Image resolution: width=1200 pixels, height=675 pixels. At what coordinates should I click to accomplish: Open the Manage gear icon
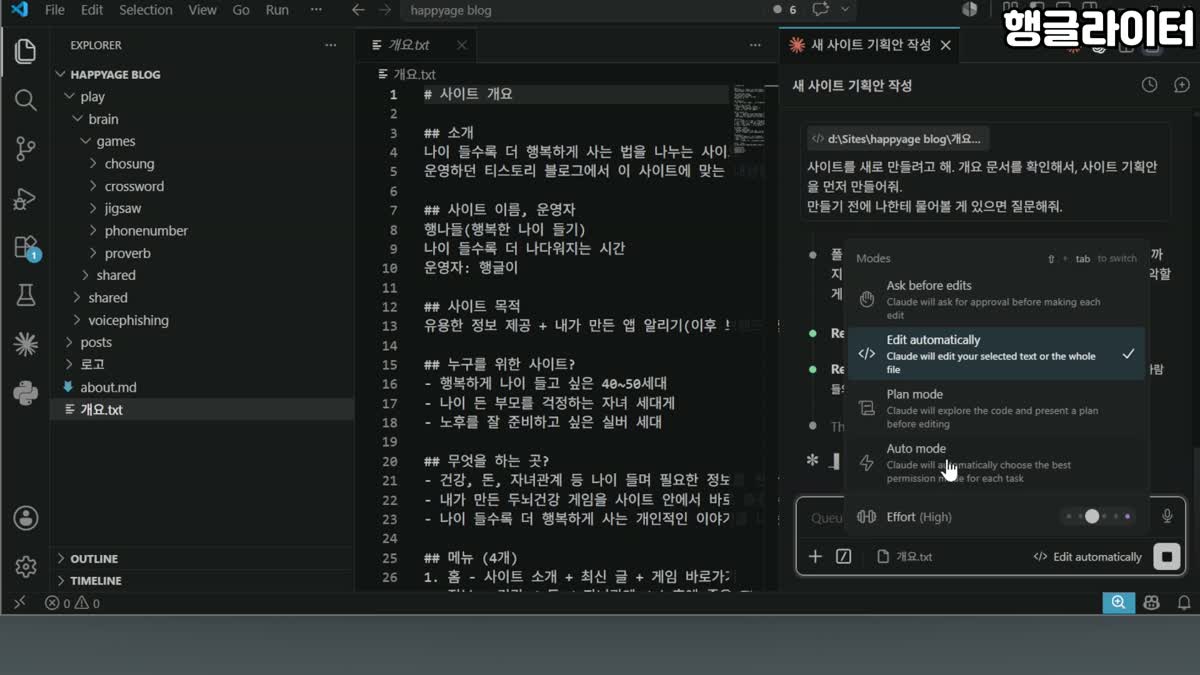[x=25, y=567]
